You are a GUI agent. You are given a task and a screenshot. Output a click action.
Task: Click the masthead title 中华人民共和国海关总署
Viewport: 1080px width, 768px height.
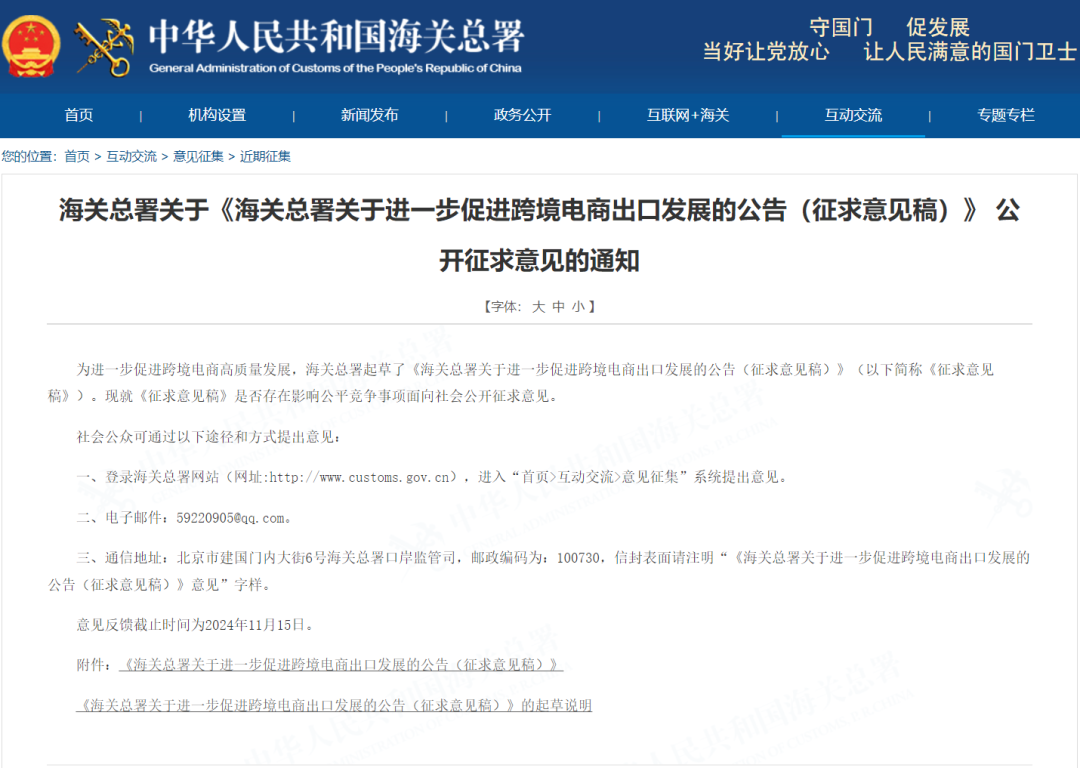(337, 37)
